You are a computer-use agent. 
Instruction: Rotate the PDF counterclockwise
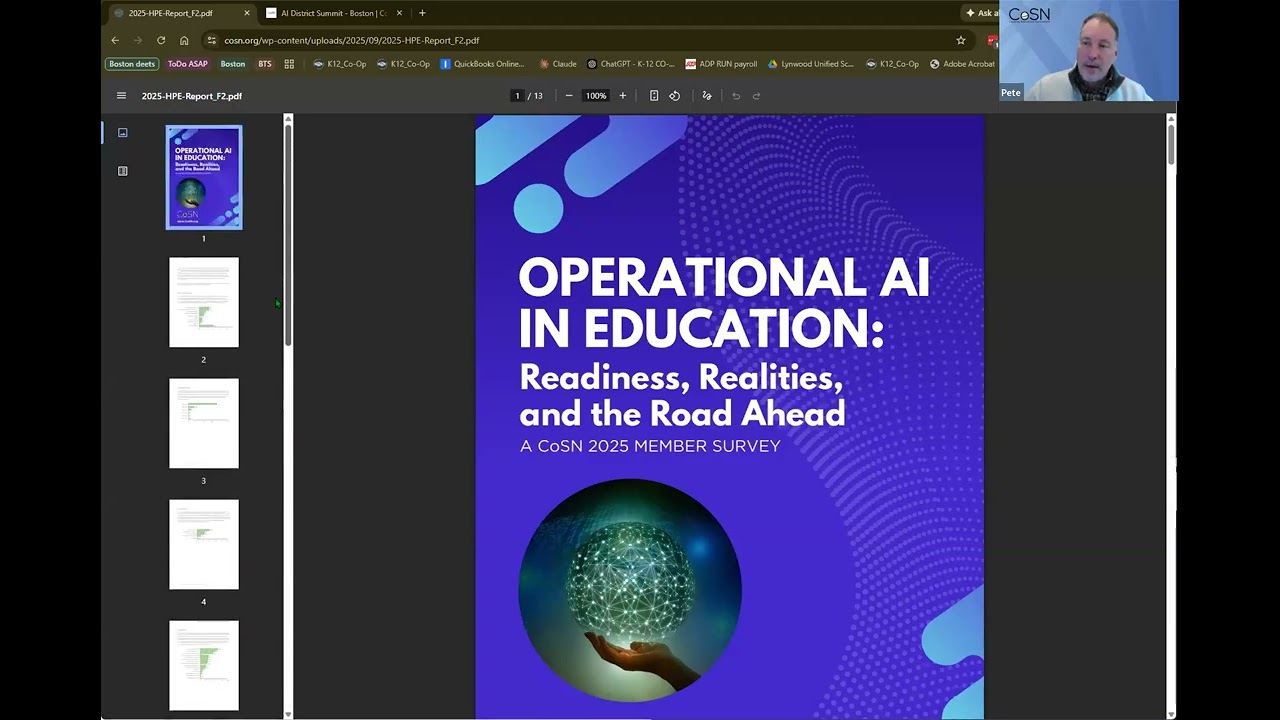[x=675, y=96]
